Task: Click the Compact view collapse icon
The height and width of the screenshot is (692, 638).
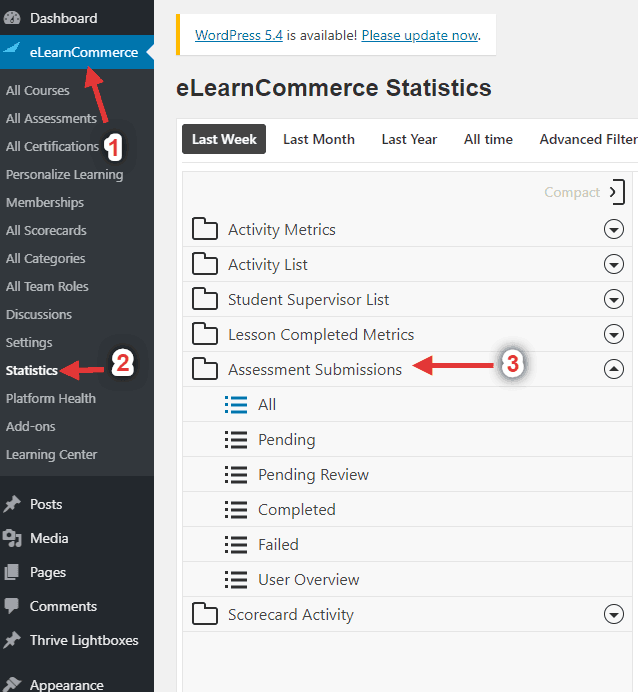Action: tap(617, 192)
